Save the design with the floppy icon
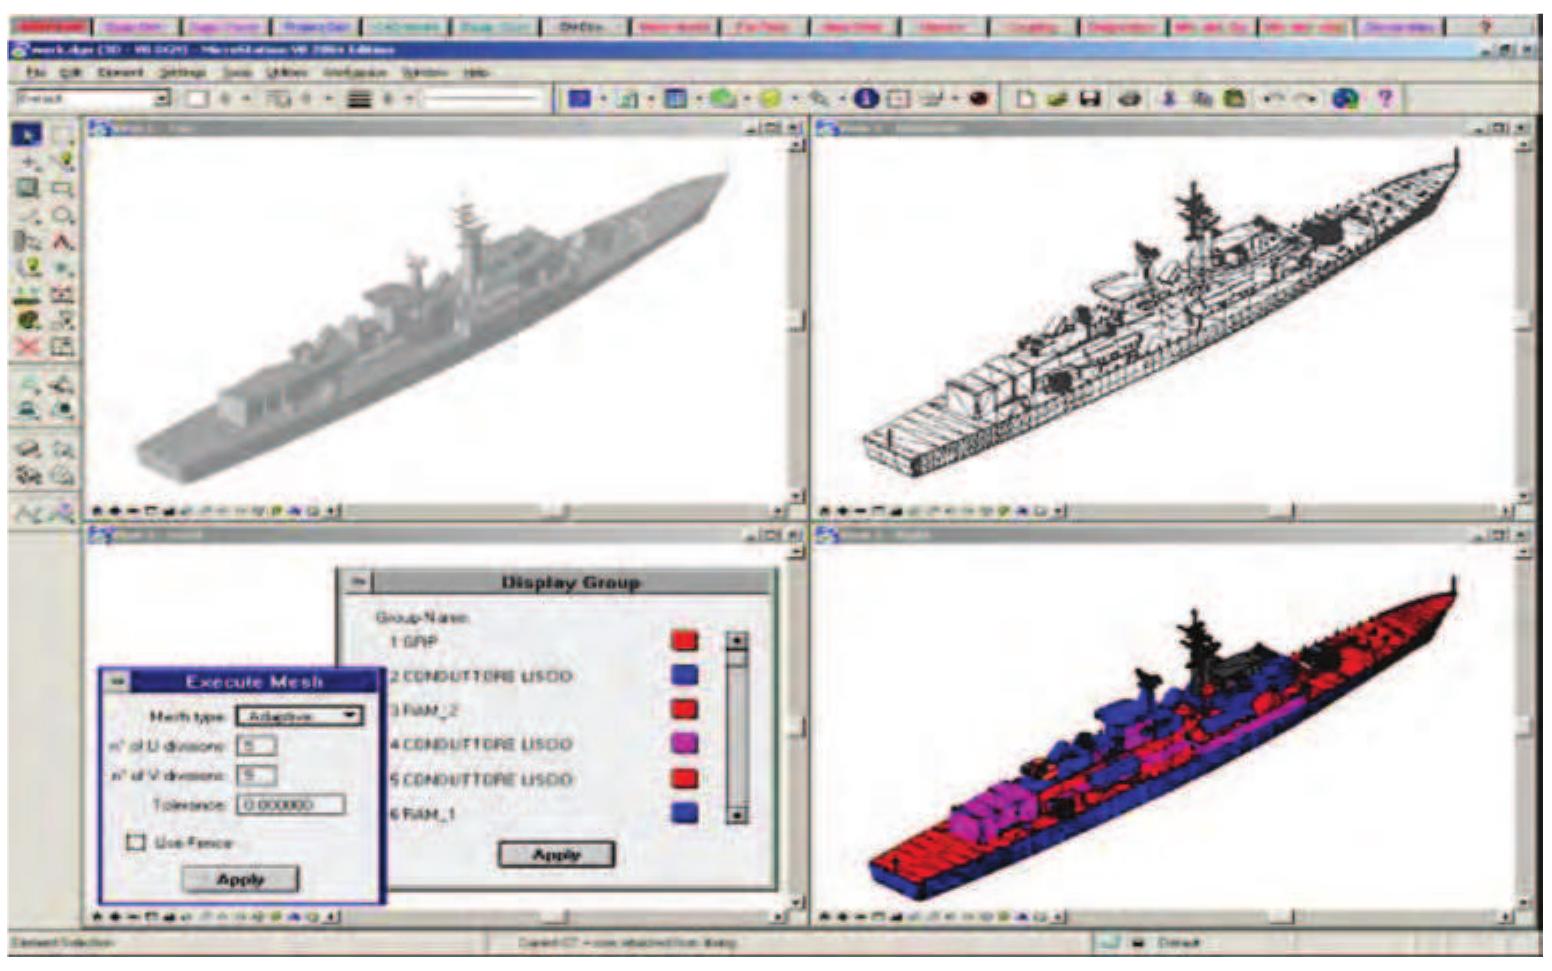Image resolution: width=1552 pixels, height=971 pixels. click(x=1090, y=98)
